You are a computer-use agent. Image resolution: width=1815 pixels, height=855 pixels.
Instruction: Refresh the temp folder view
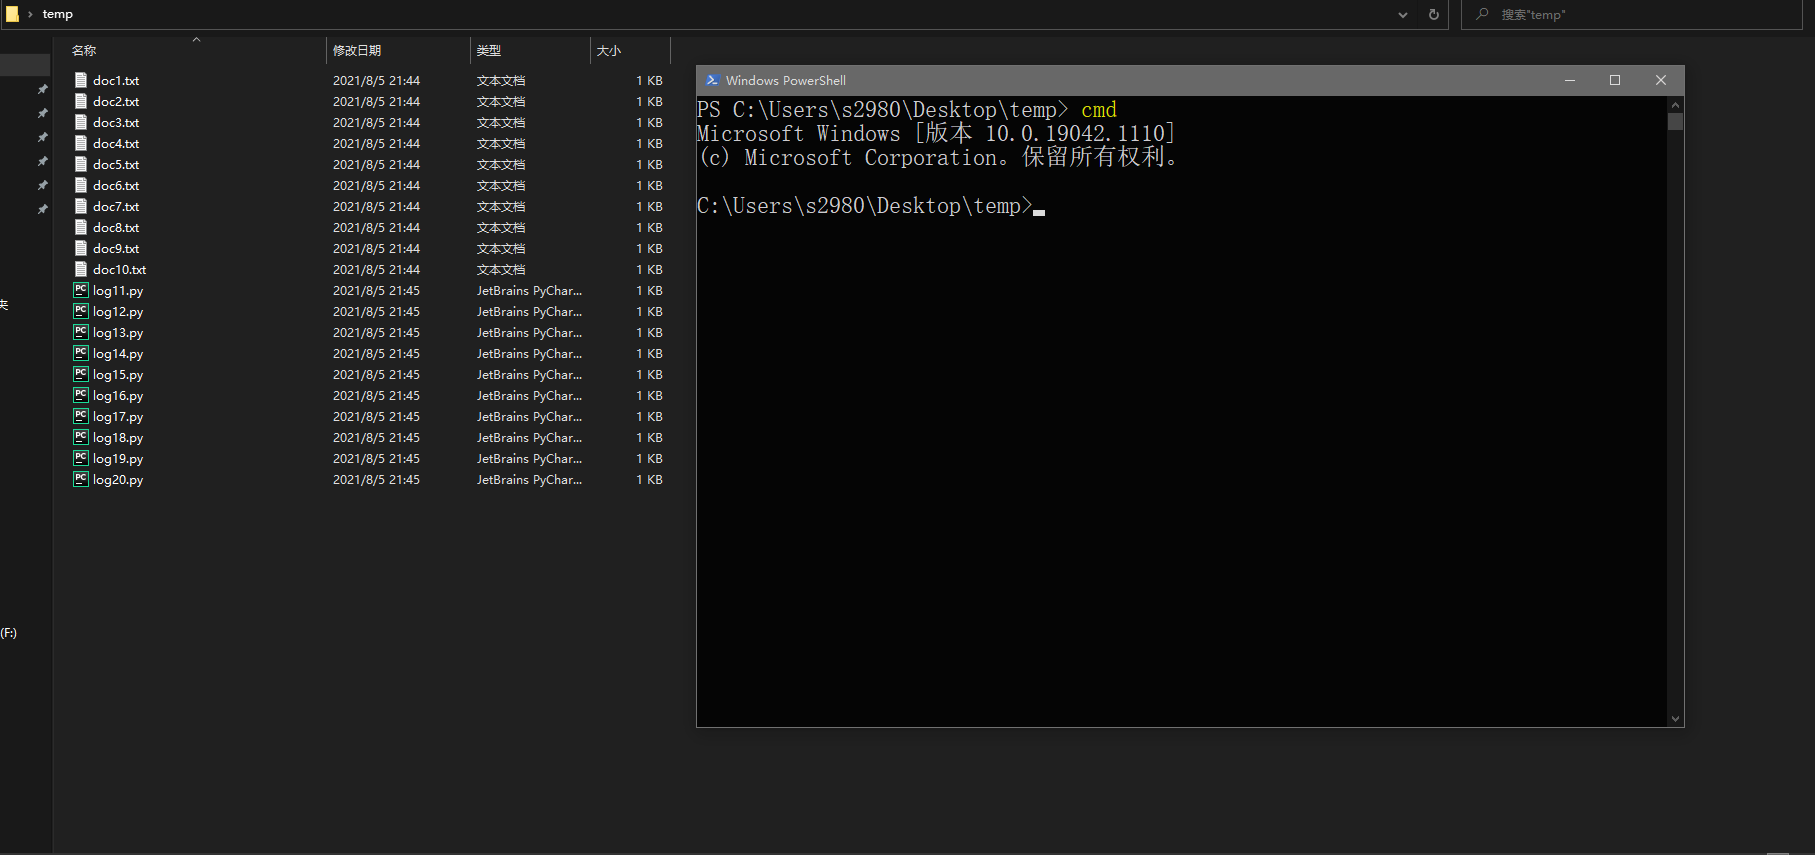tap(1434, 14)
